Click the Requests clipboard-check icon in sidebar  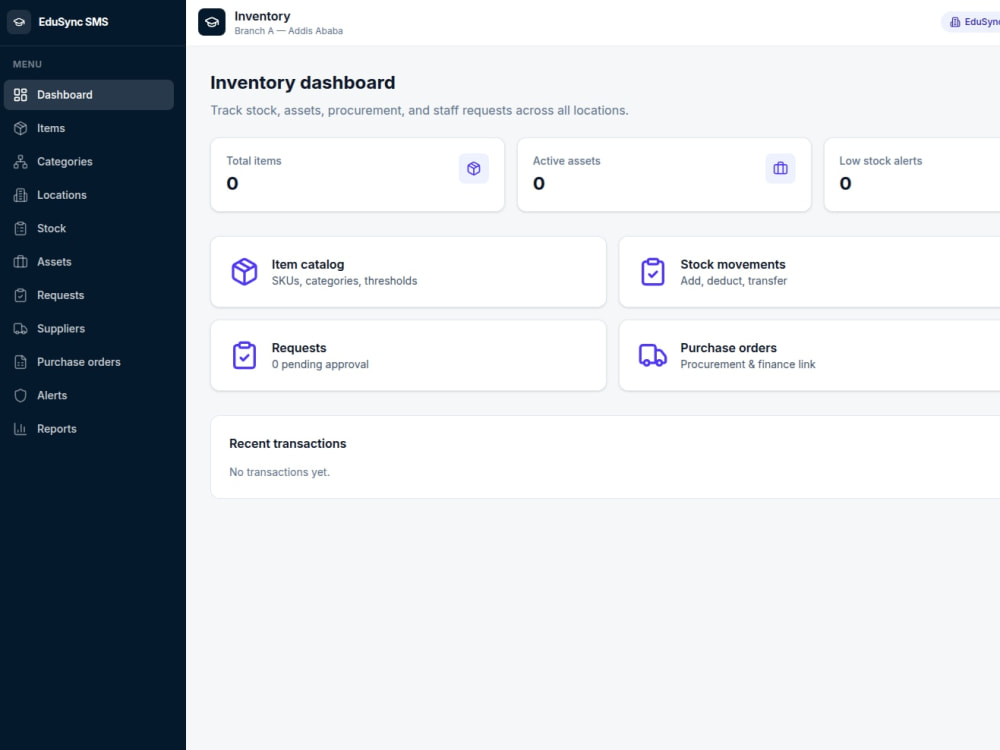[x=20, y=295]
